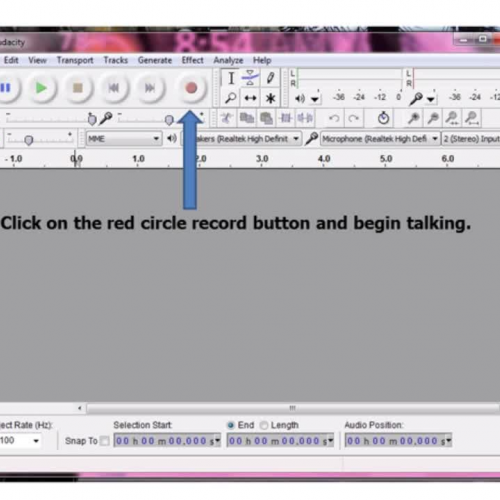The width and height of the screenshot is (500, 500).
Task: Click the playback speed slider handle
Action: 29,140
